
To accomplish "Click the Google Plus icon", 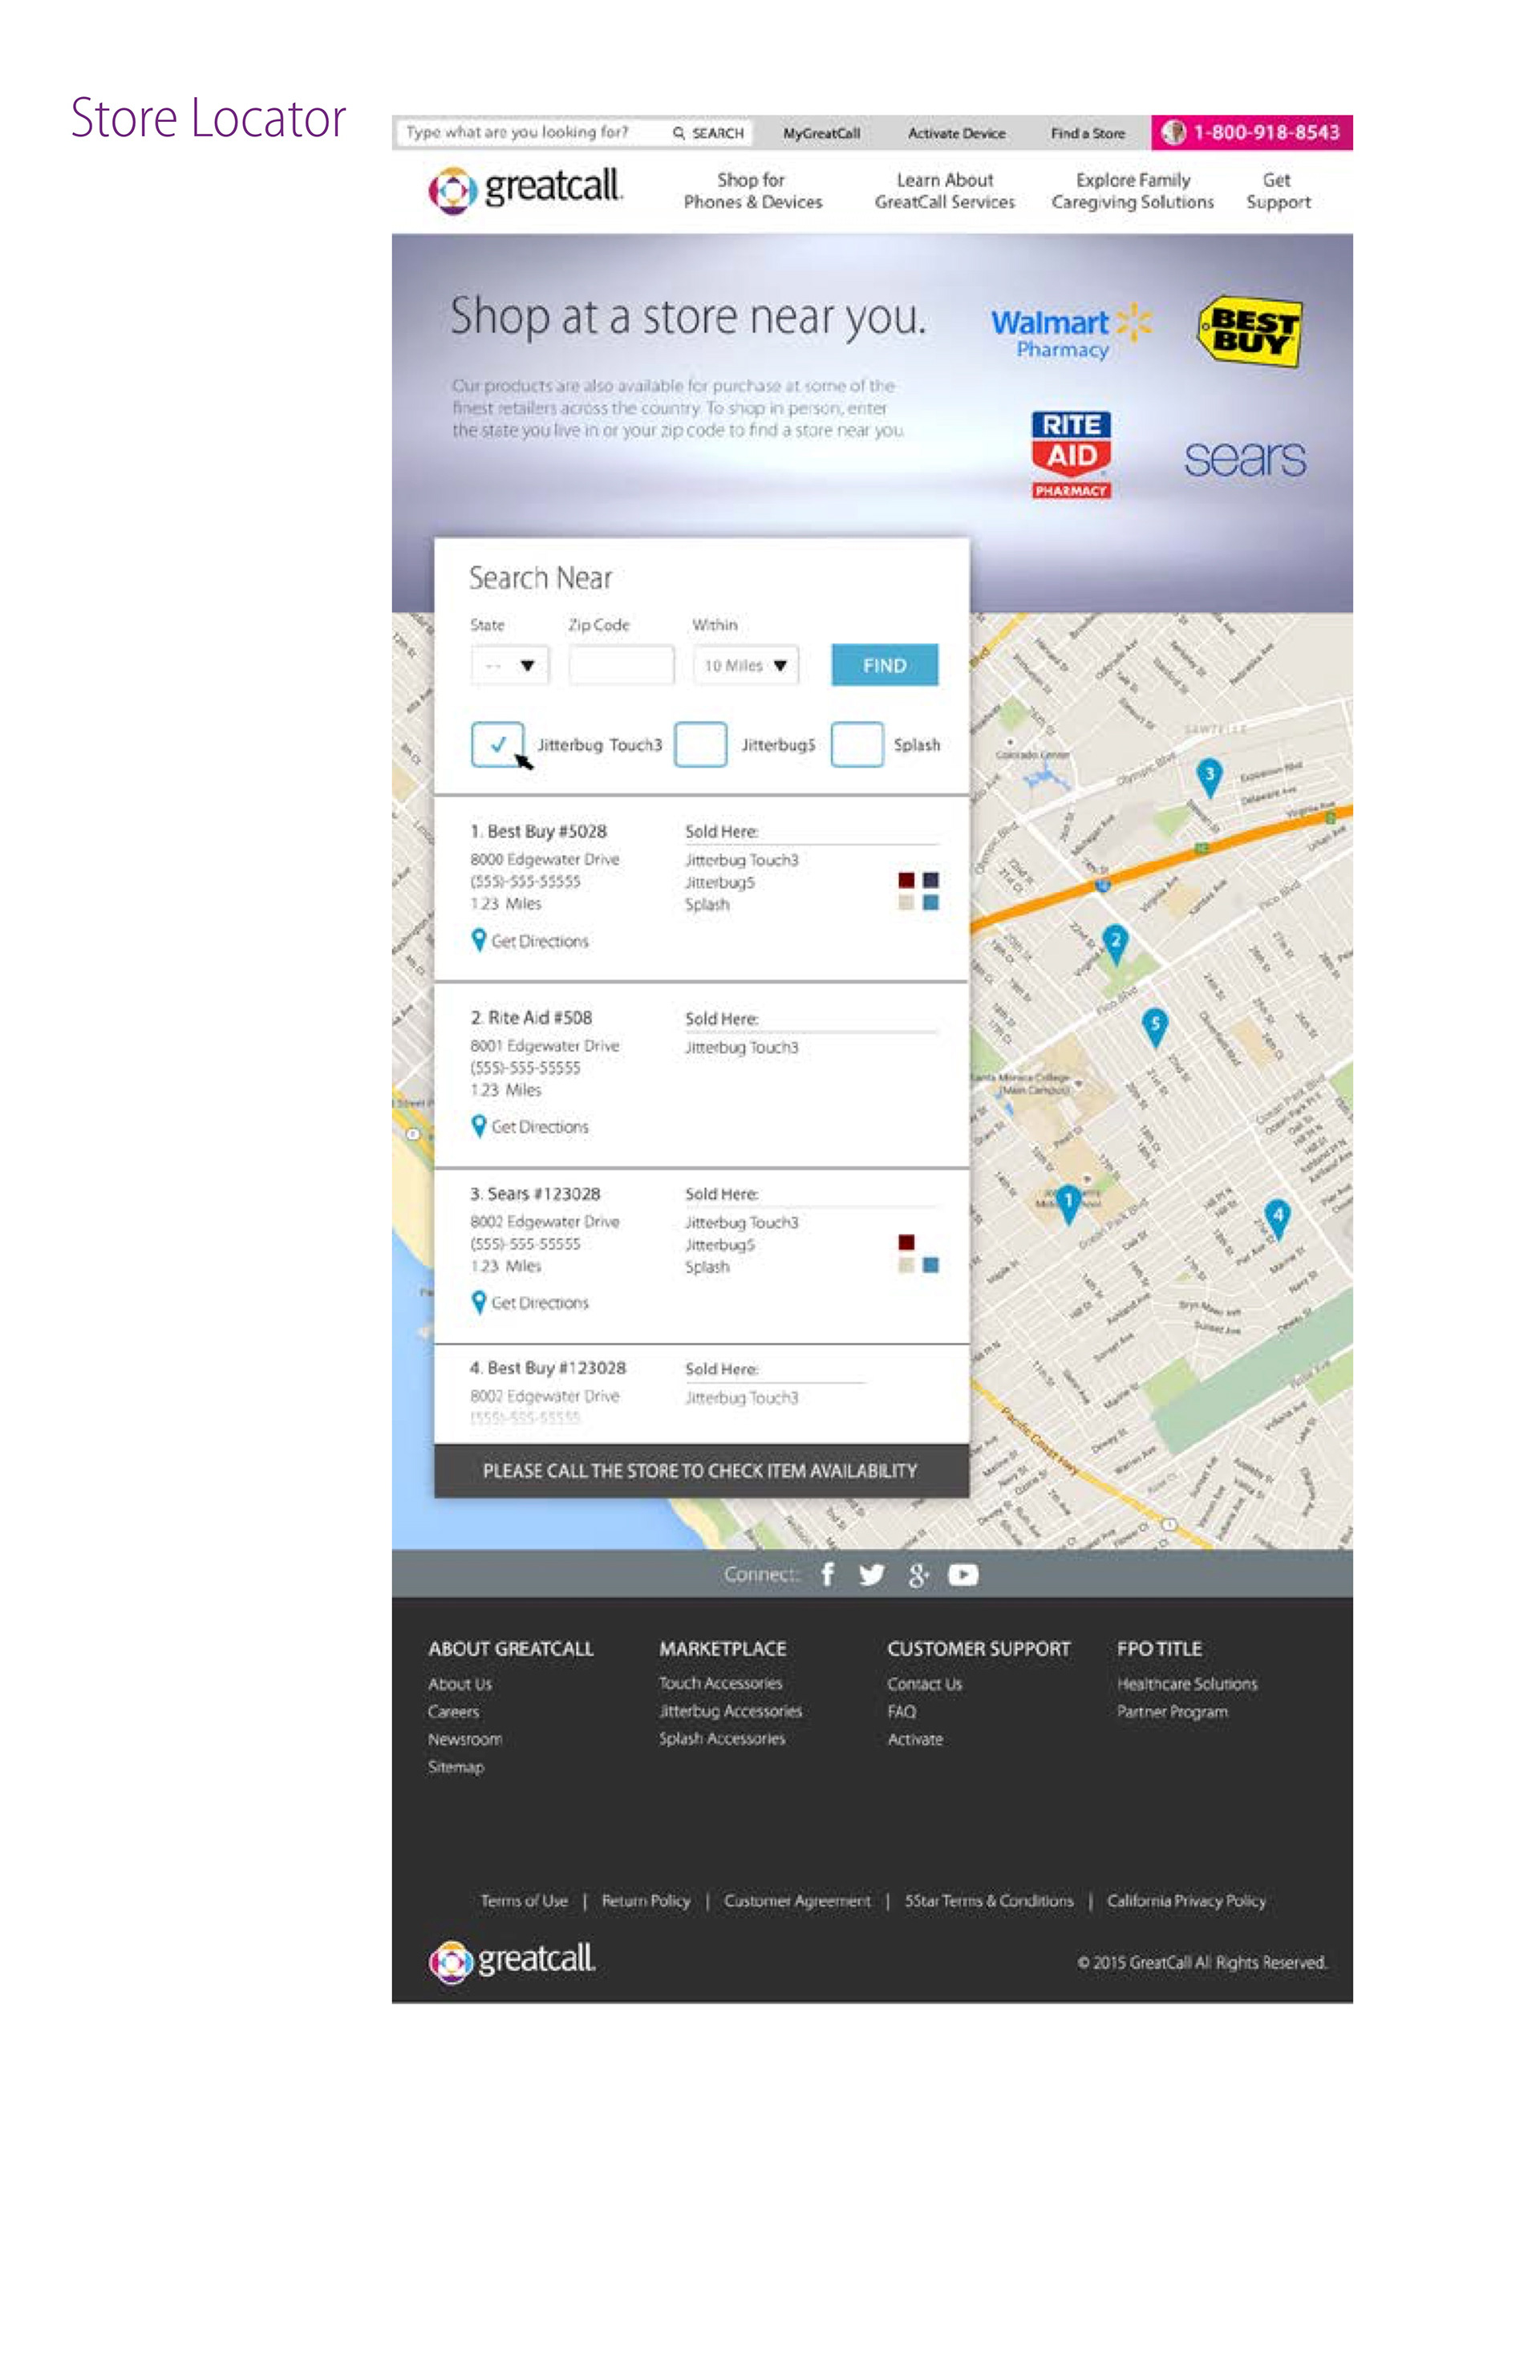I will coord(918,1575).
